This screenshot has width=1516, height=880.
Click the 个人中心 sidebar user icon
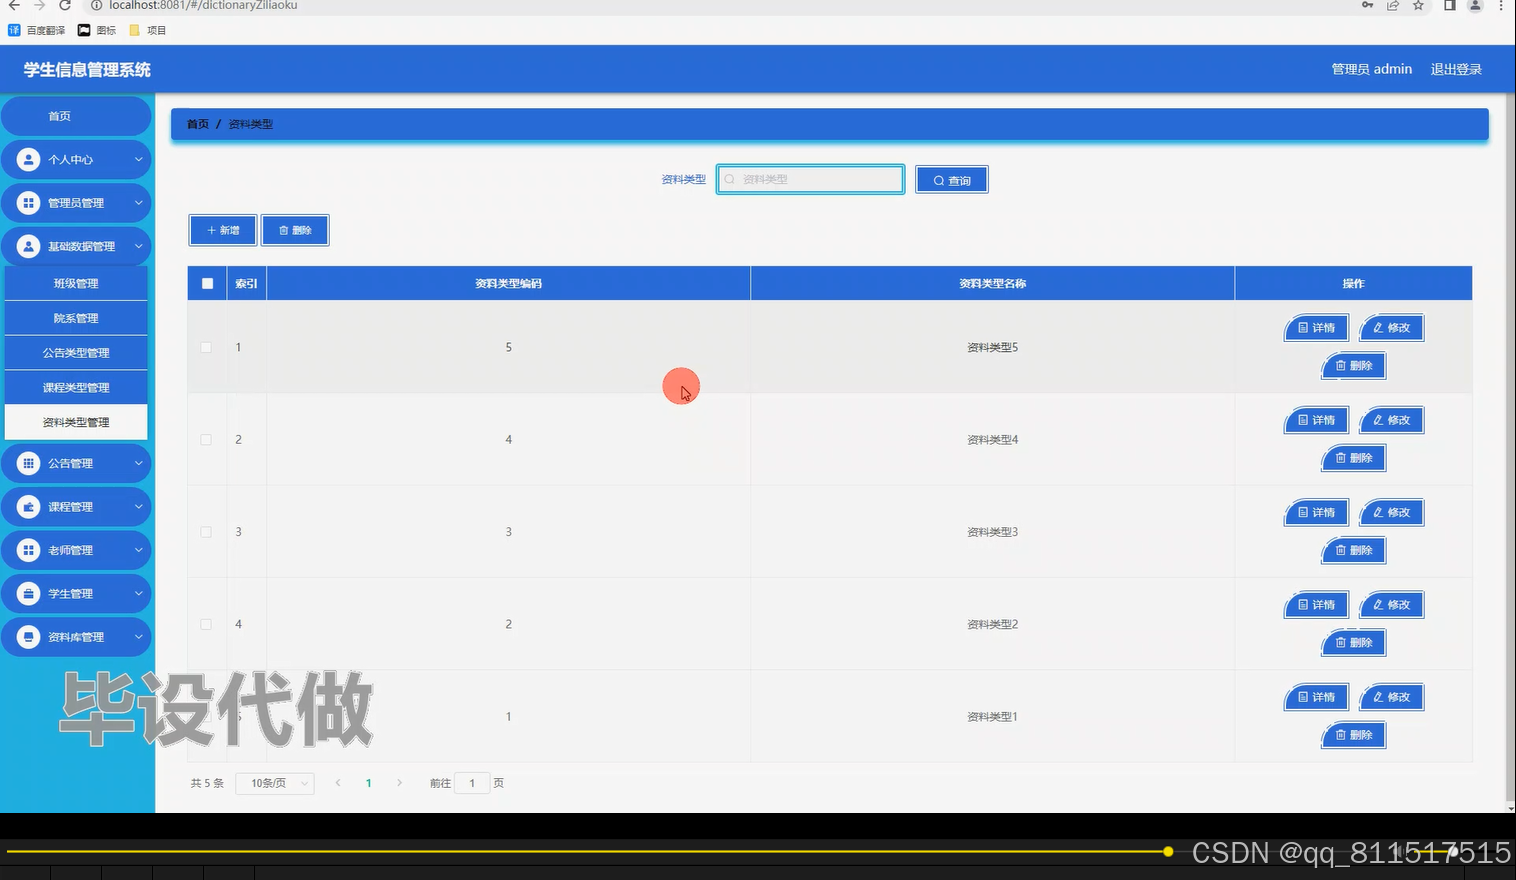pos(28,160)
